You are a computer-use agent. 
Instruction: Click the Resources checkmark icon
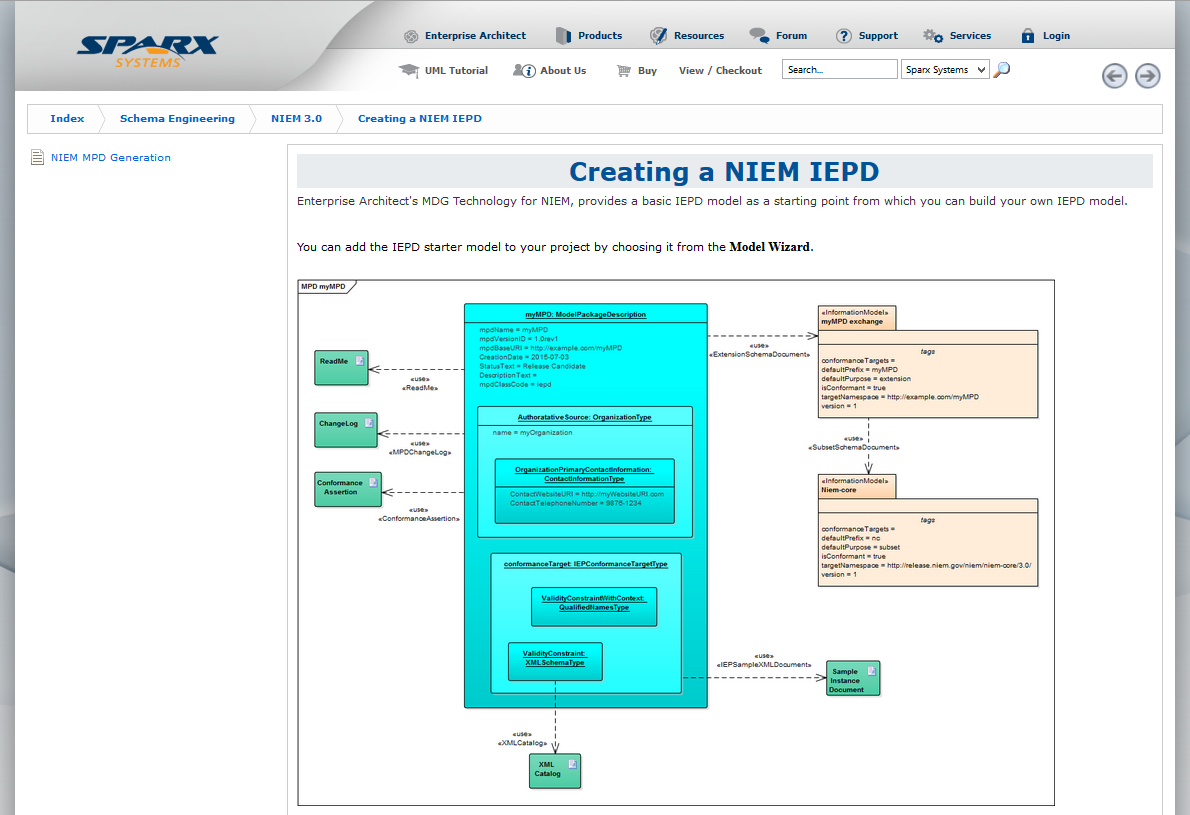[x=658, y=36]
